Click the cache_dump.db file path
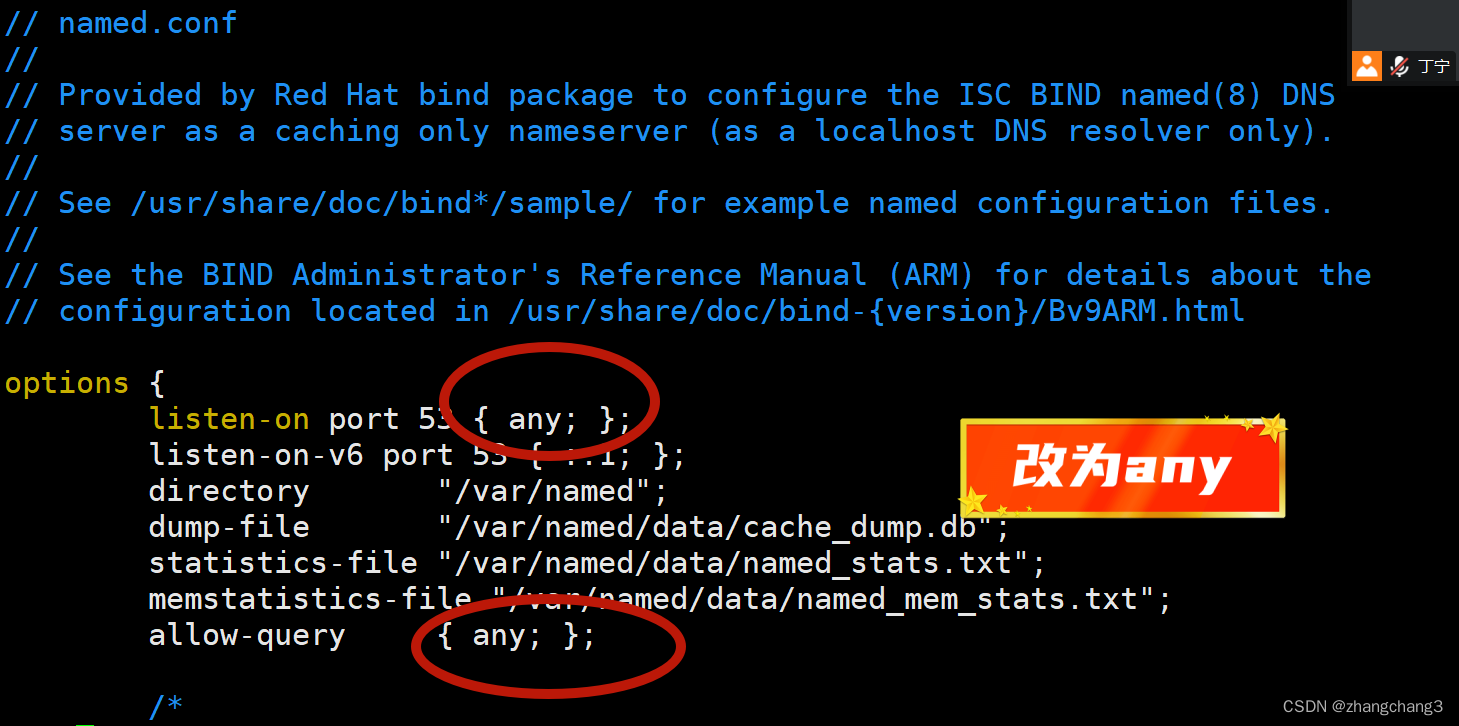 [x=723, y=527]
